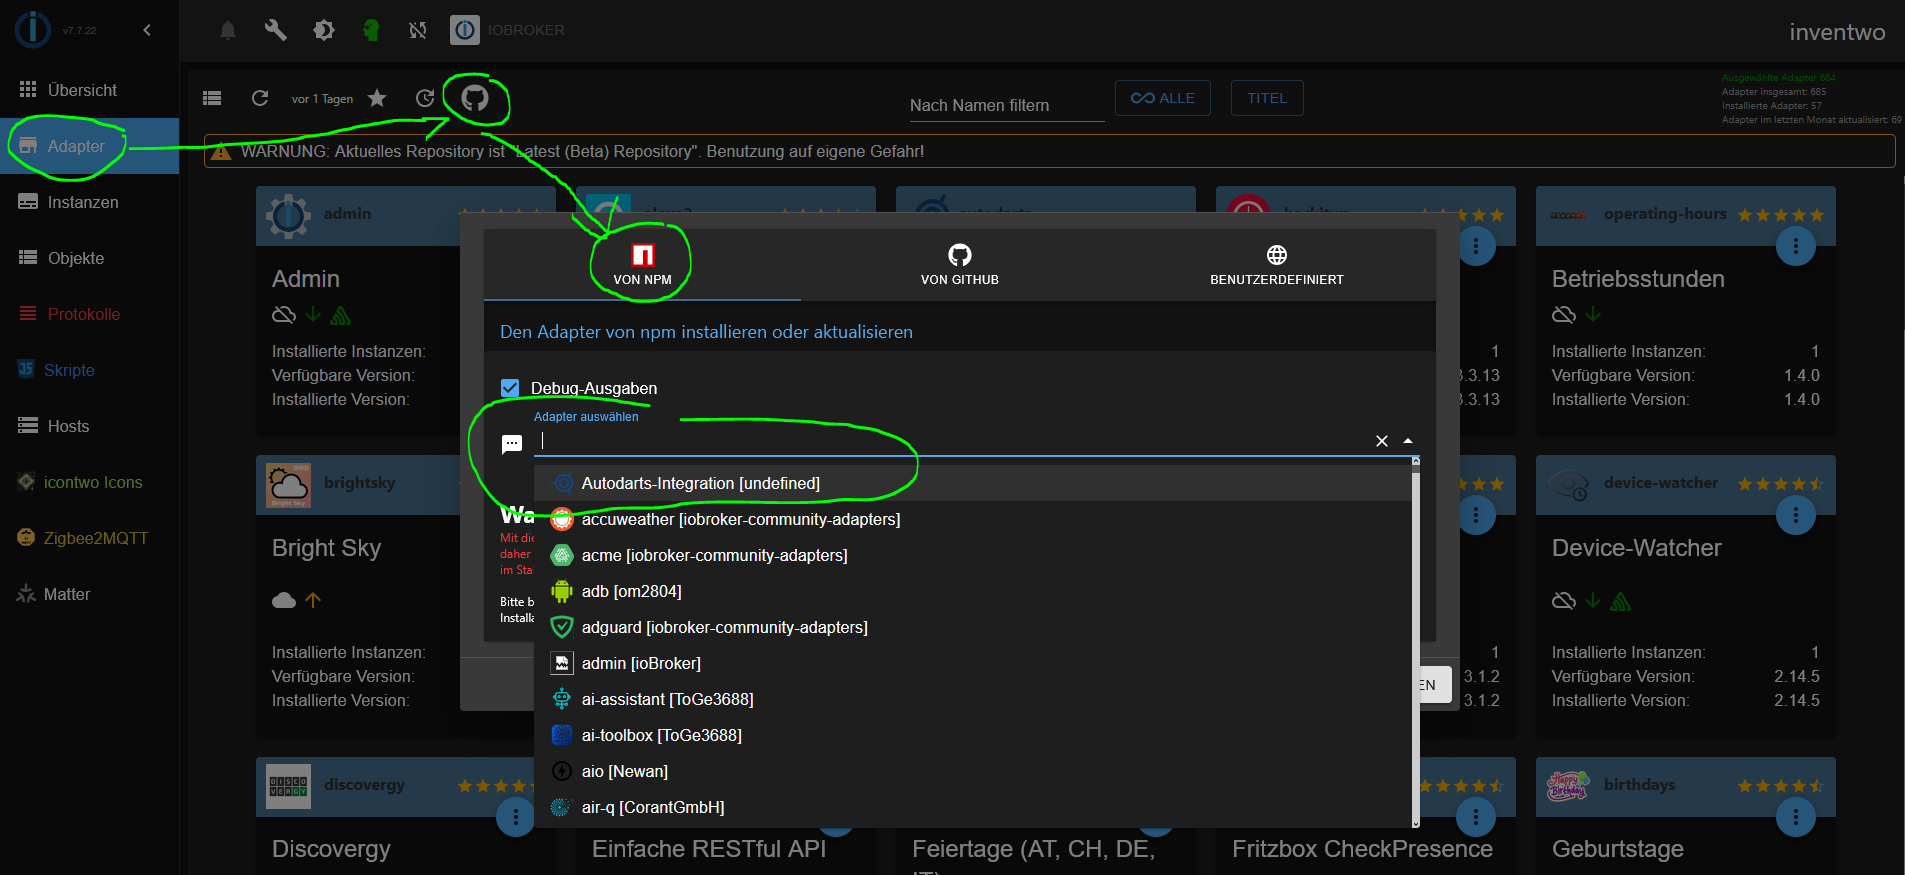Click the admin adapter logo
The height and width of the screenshot is (875, 1905).
(289, 215)
